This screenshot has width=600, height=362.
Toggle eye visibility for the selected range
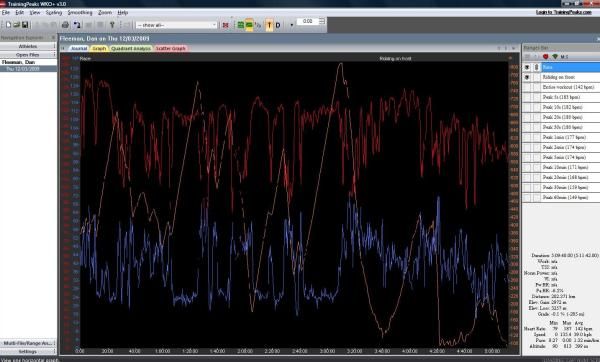click(527, 67)
